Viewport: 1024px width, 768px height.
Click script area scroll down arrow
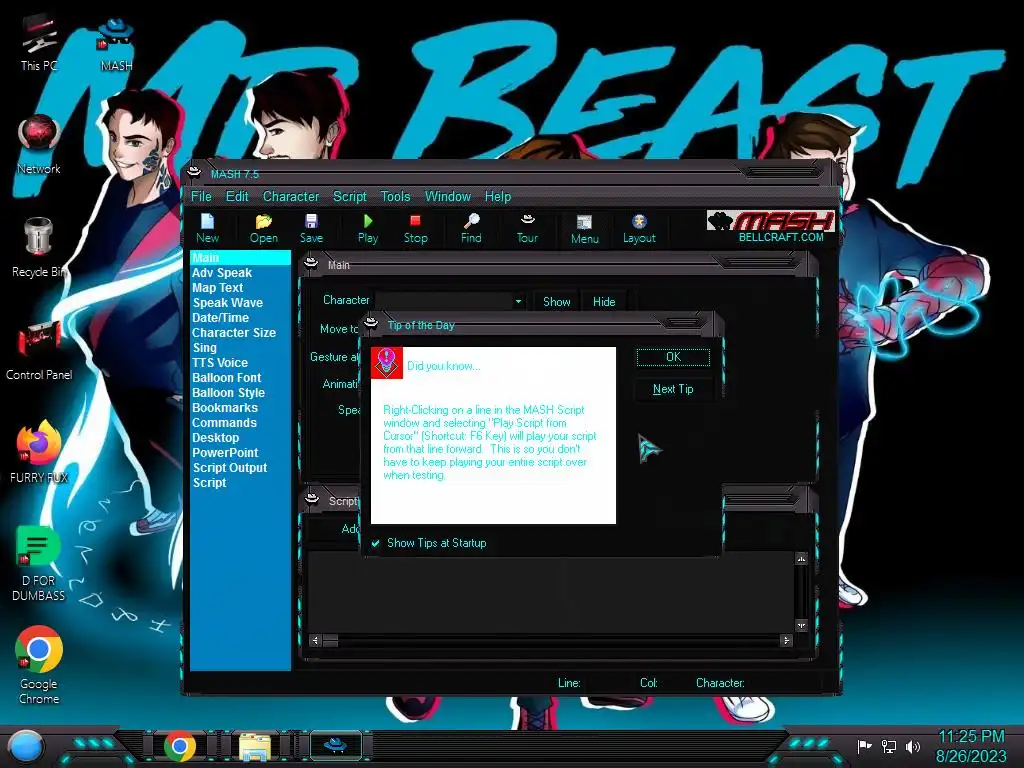click(801, 626)
